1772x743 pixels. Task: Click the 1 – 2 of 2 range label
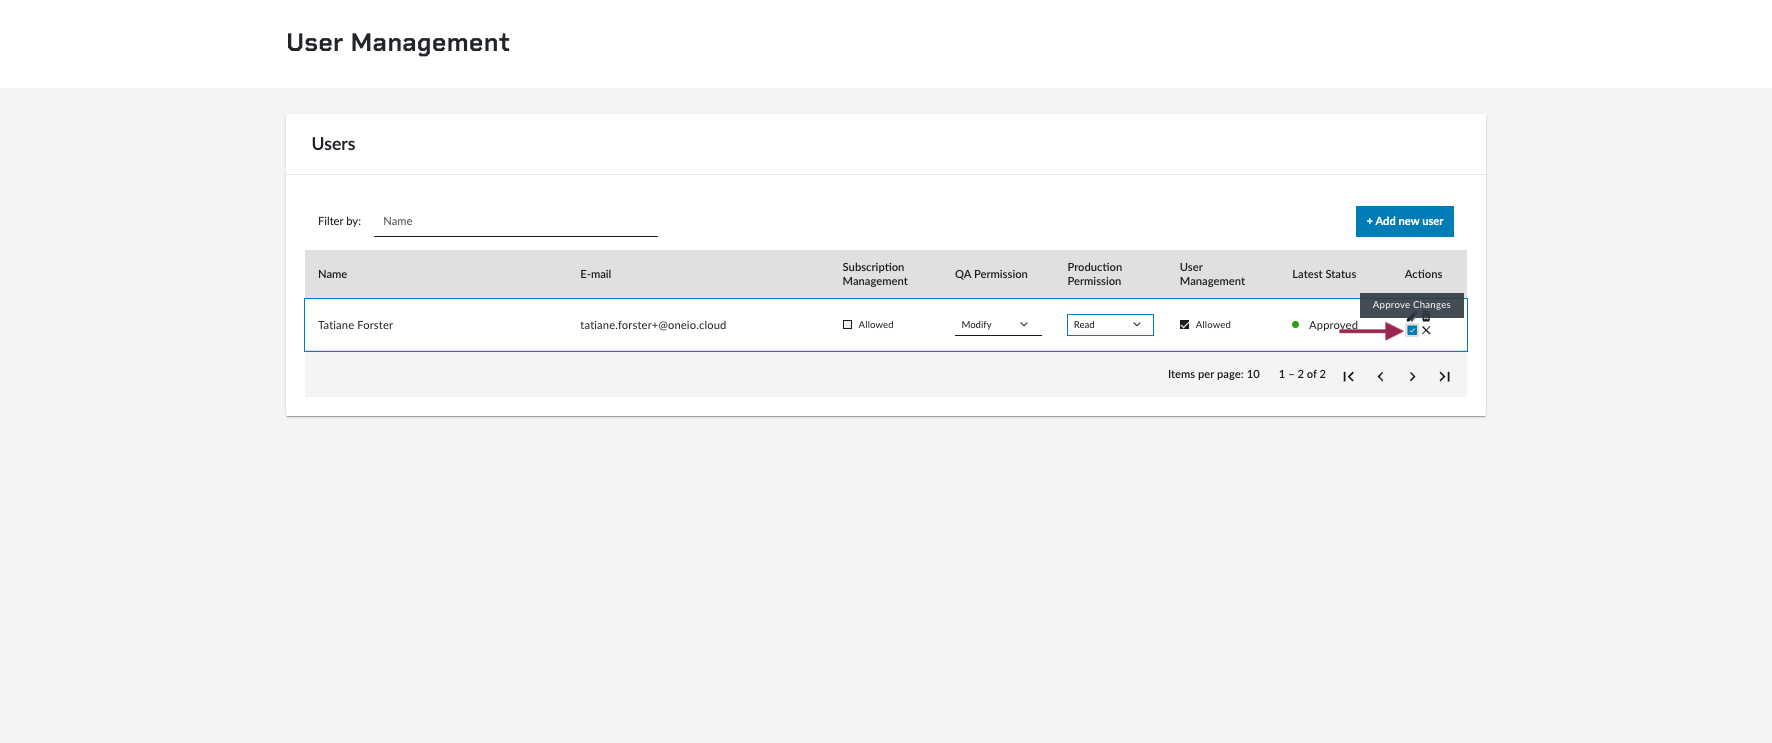tap(1302, 374)
